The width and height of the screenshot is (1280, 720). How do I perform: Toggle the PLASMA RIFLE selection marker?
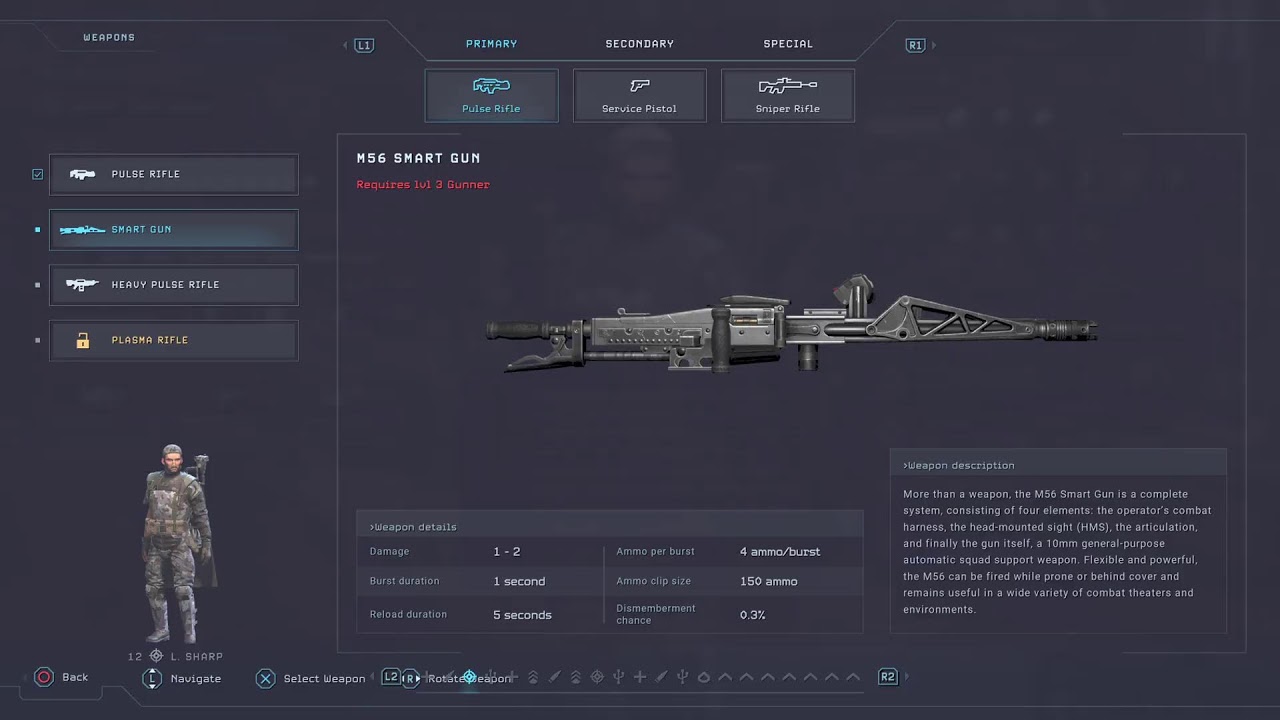tap(38, 340)
